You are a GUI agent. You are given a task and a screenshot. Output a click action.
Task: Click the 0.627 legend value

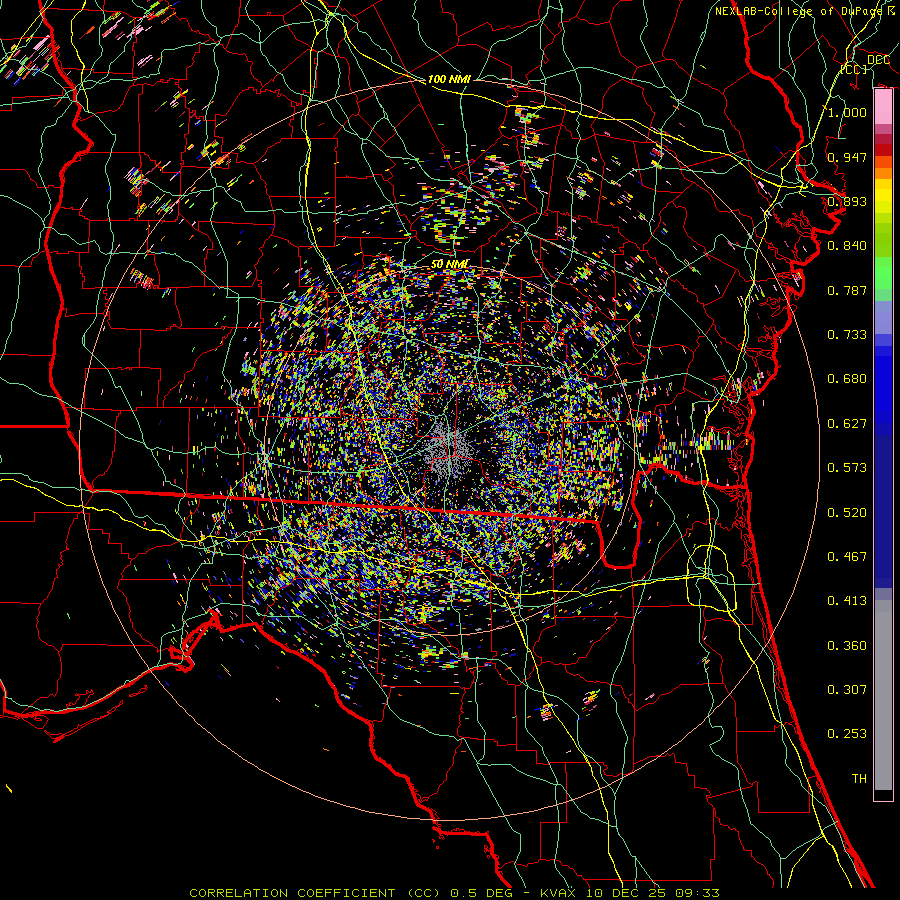tap(847, 424)
